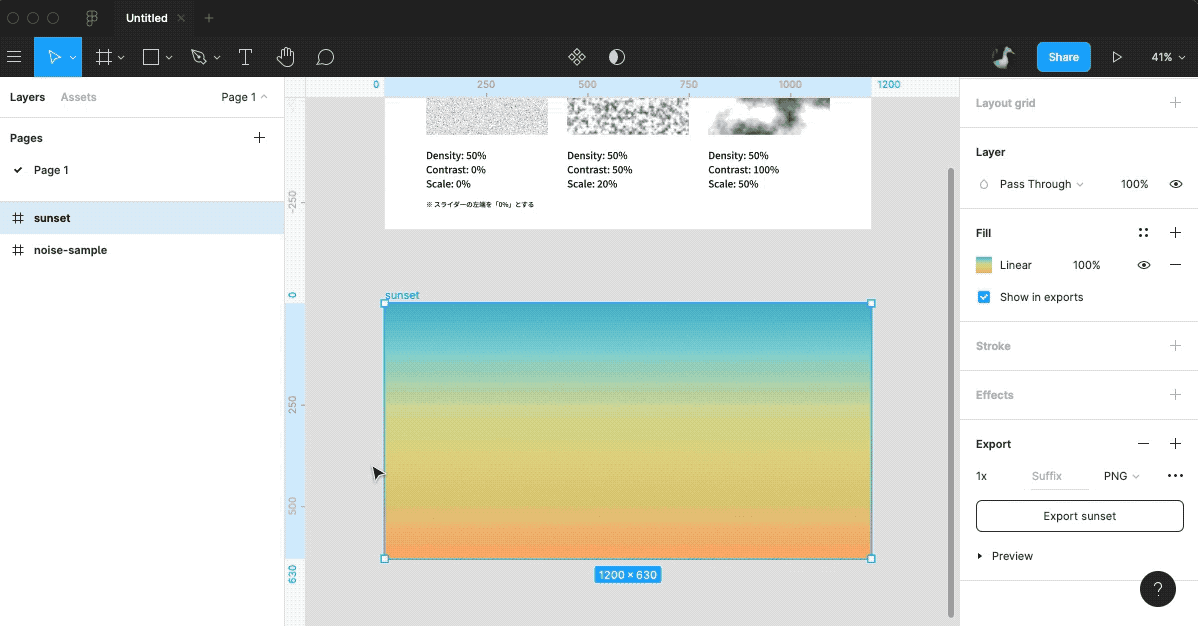Select the Comment tool
This screenshot has height=626, width=1198.
coord(325,57)
